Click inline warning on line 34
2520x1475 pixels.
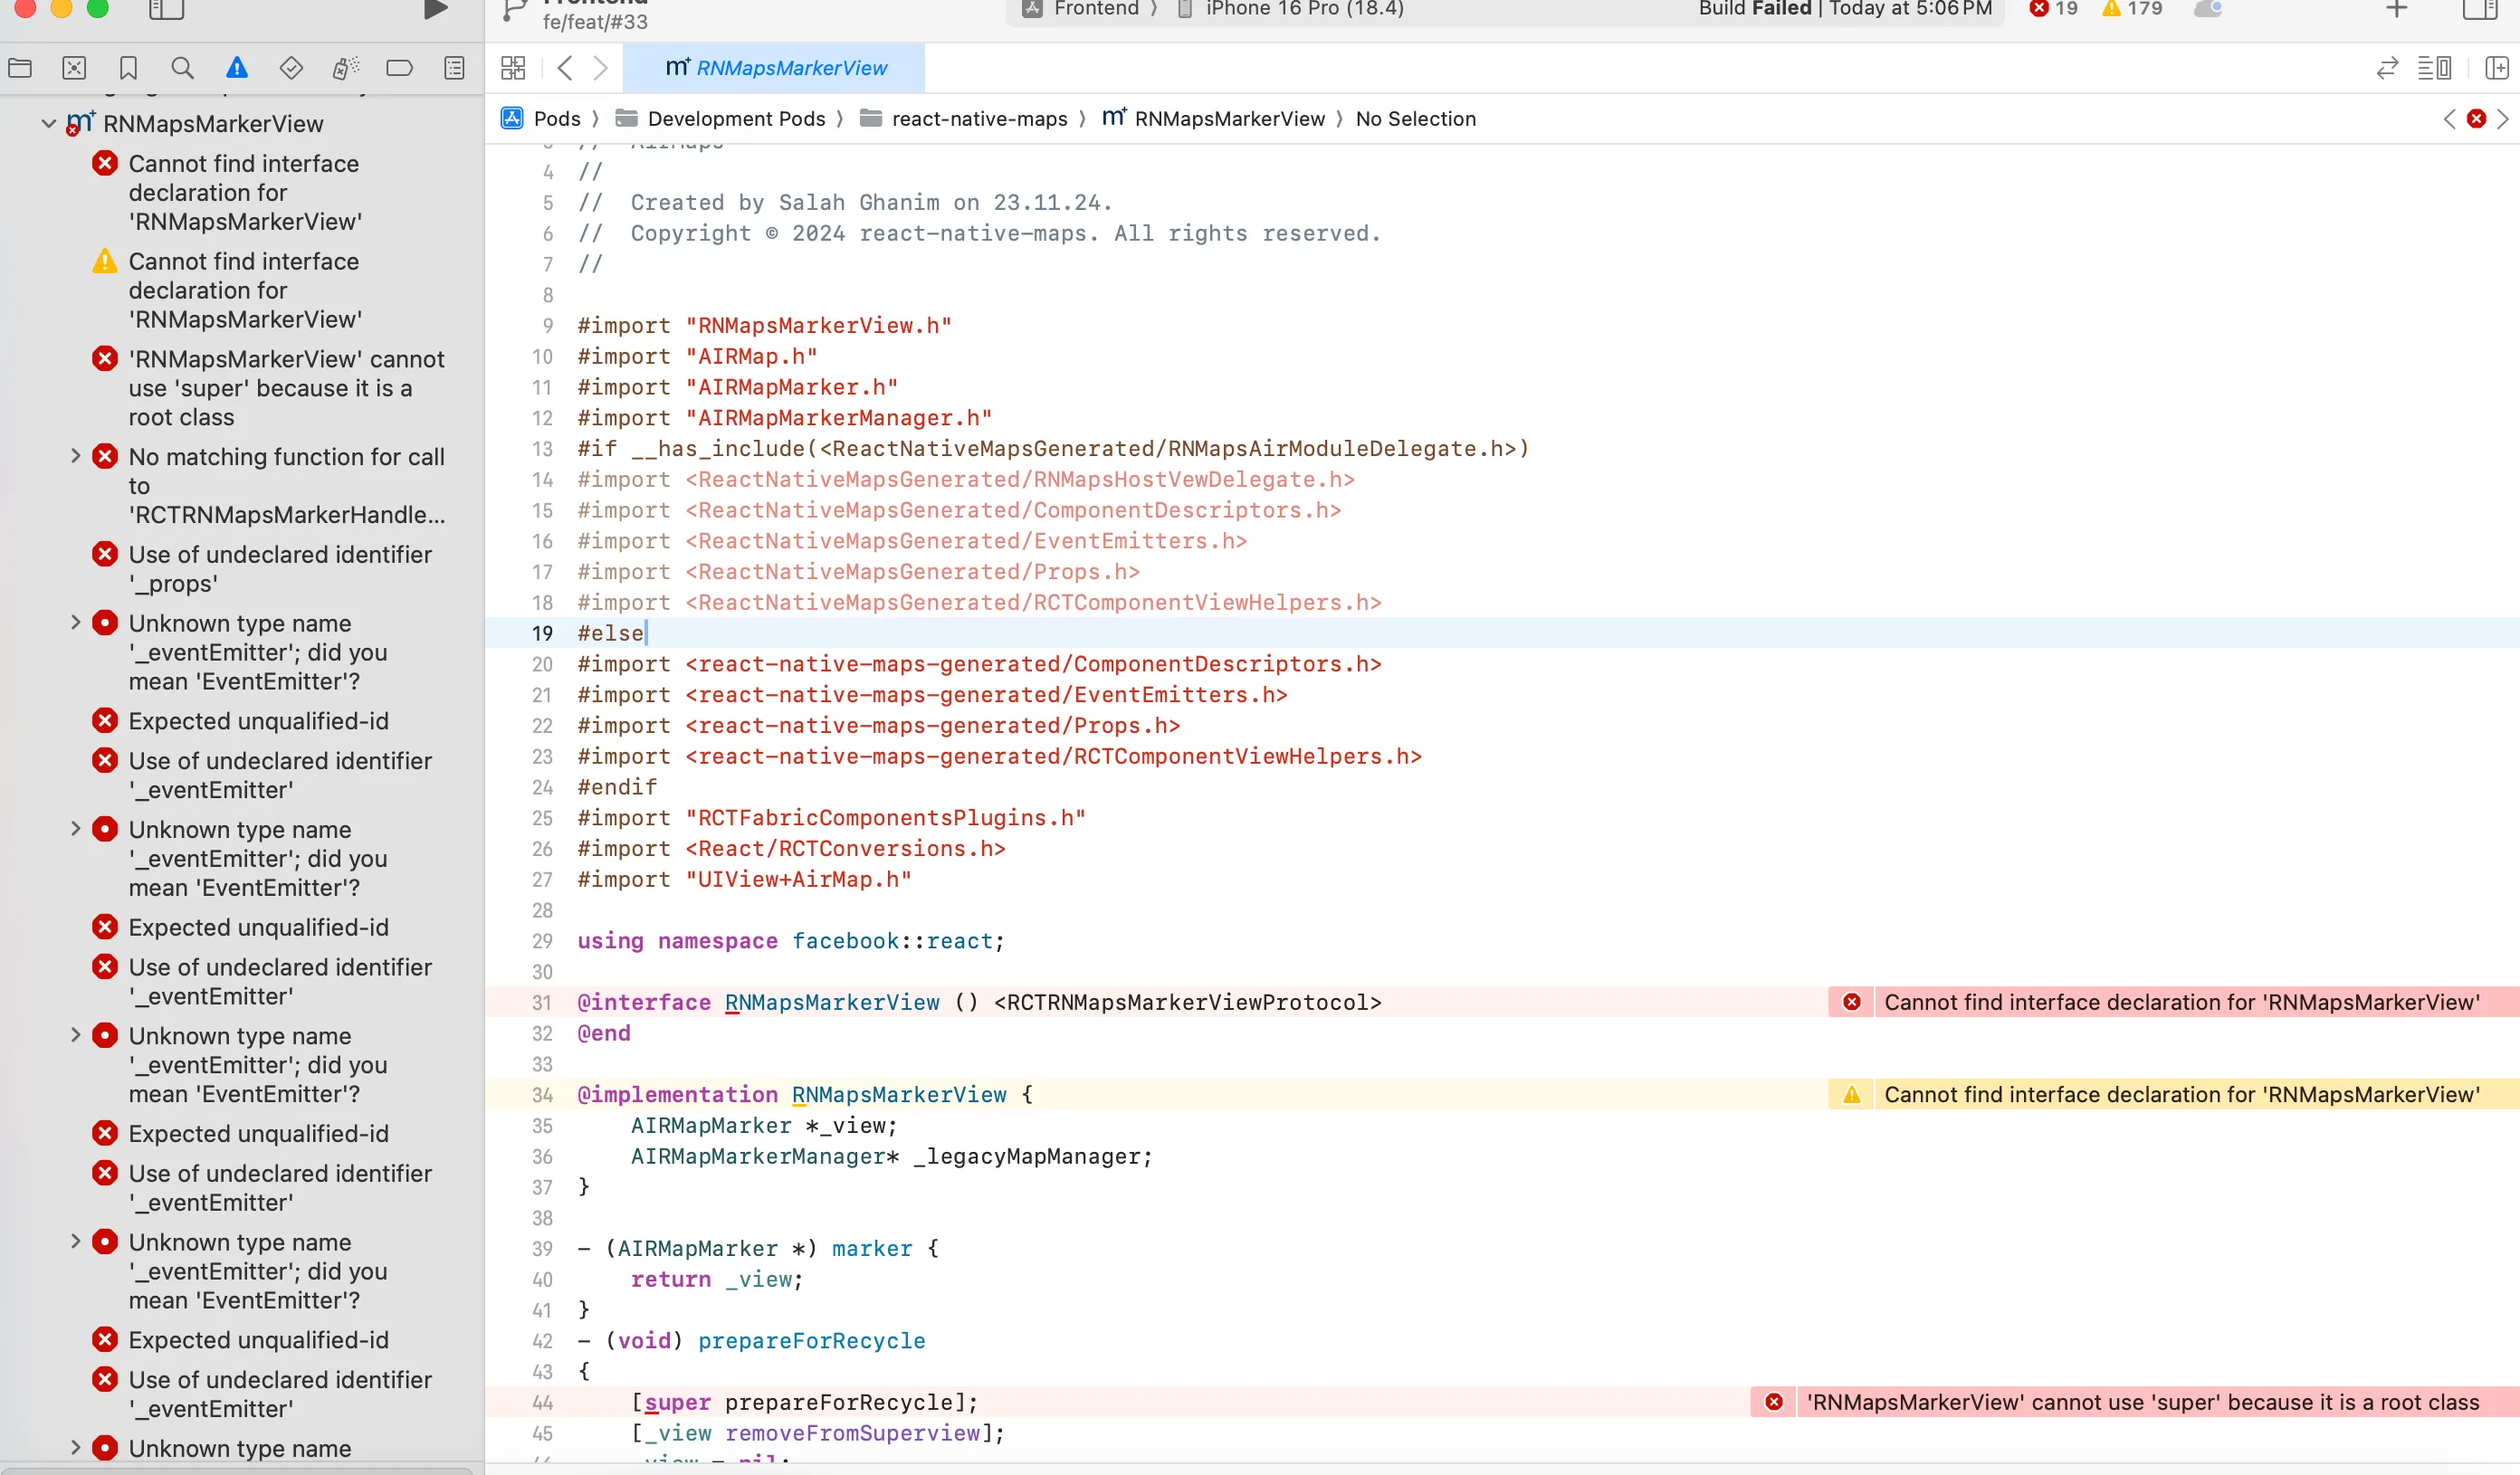point(2174,1094)
